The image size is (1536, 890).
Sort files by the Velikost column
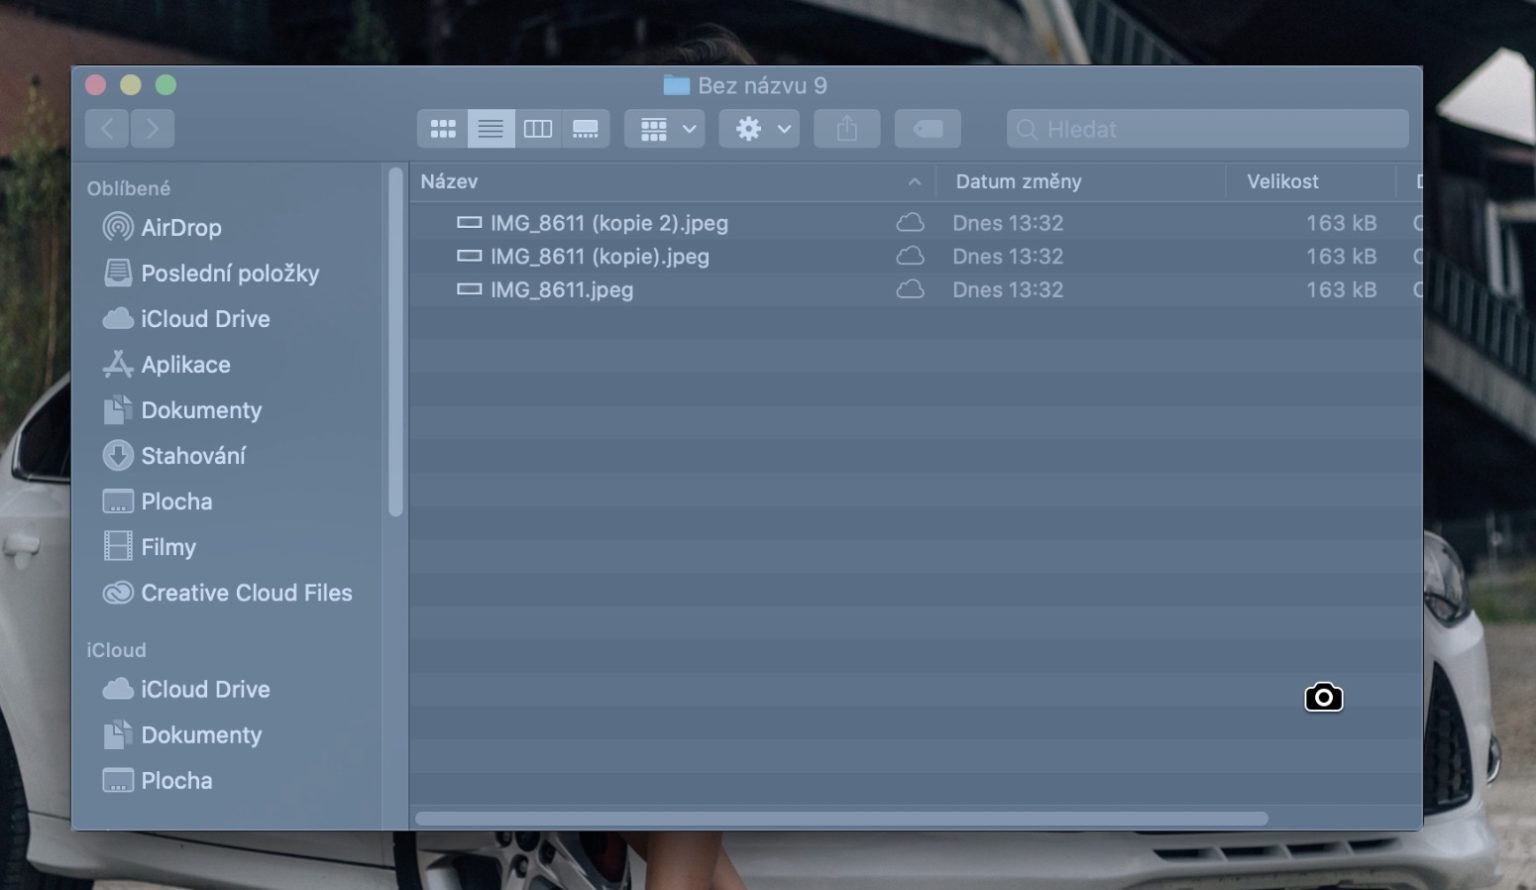coord(1283,182)
